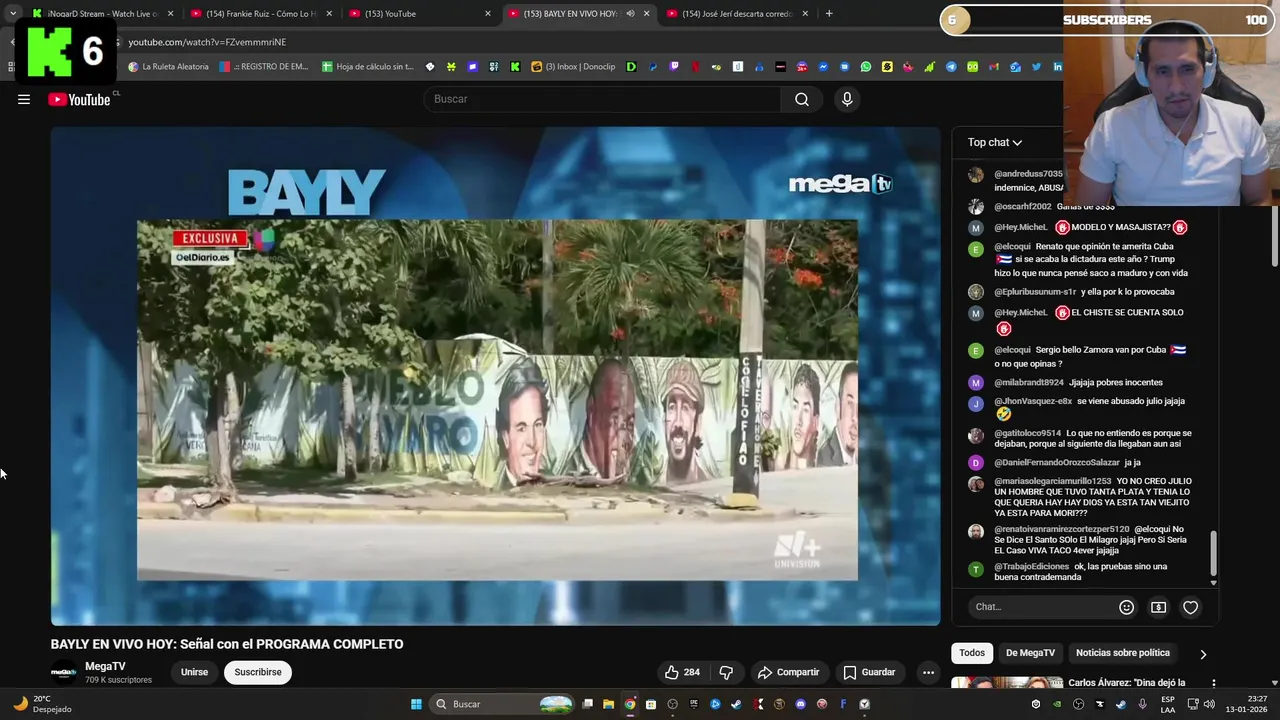
Task: Open Discord from the taskbar
Action: 800,704
